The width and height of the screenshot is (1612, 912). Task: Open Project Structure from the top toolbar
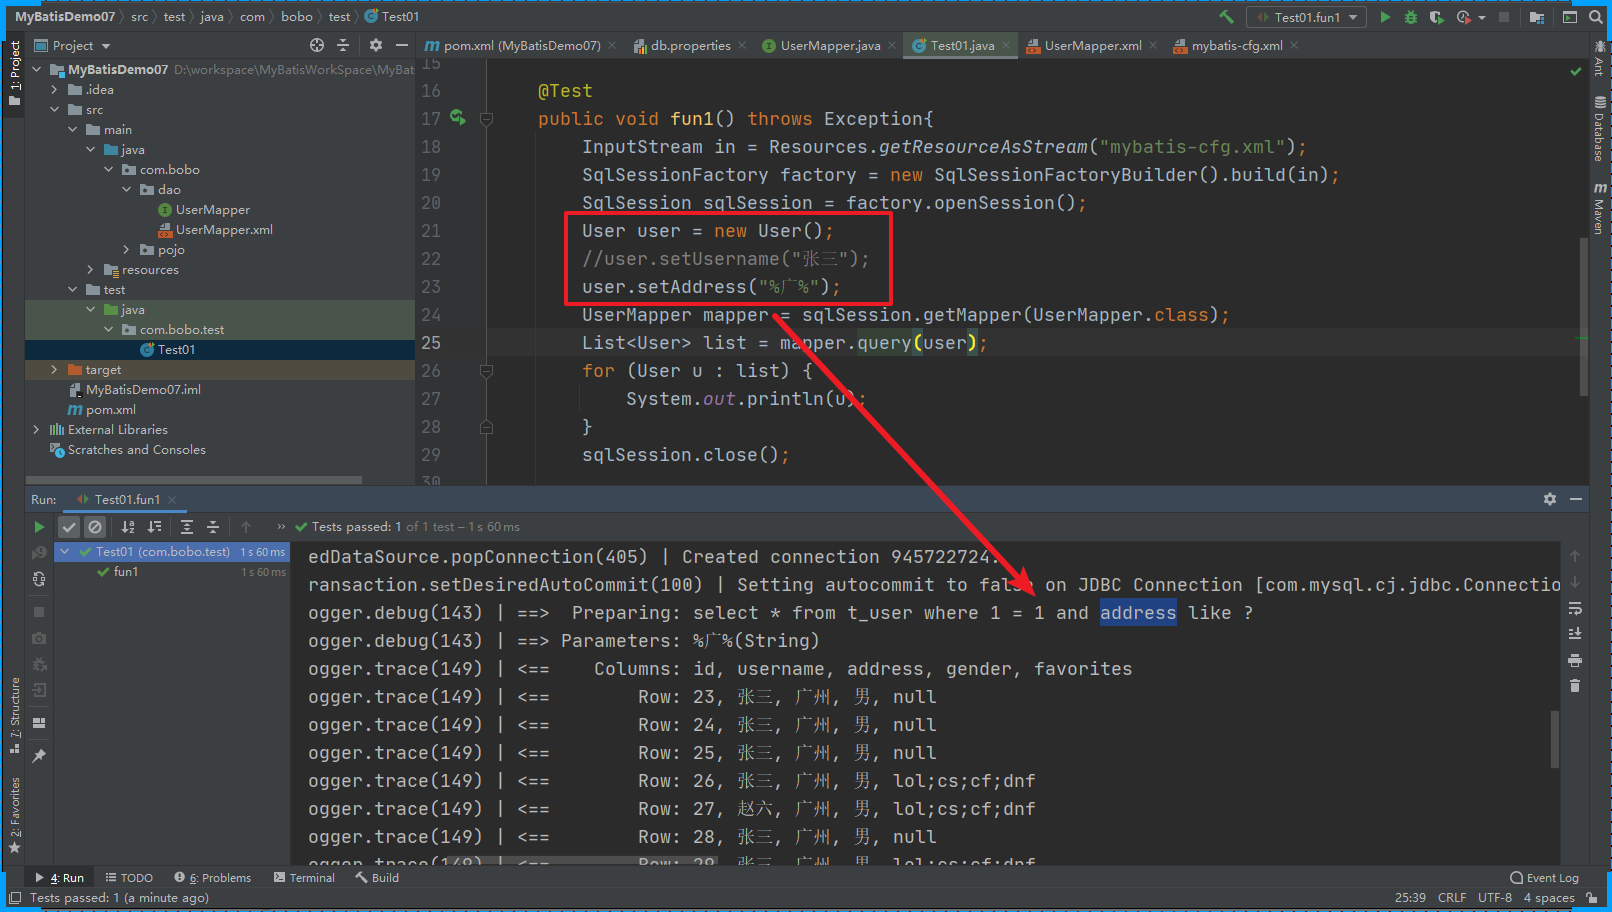[1537, 17]
